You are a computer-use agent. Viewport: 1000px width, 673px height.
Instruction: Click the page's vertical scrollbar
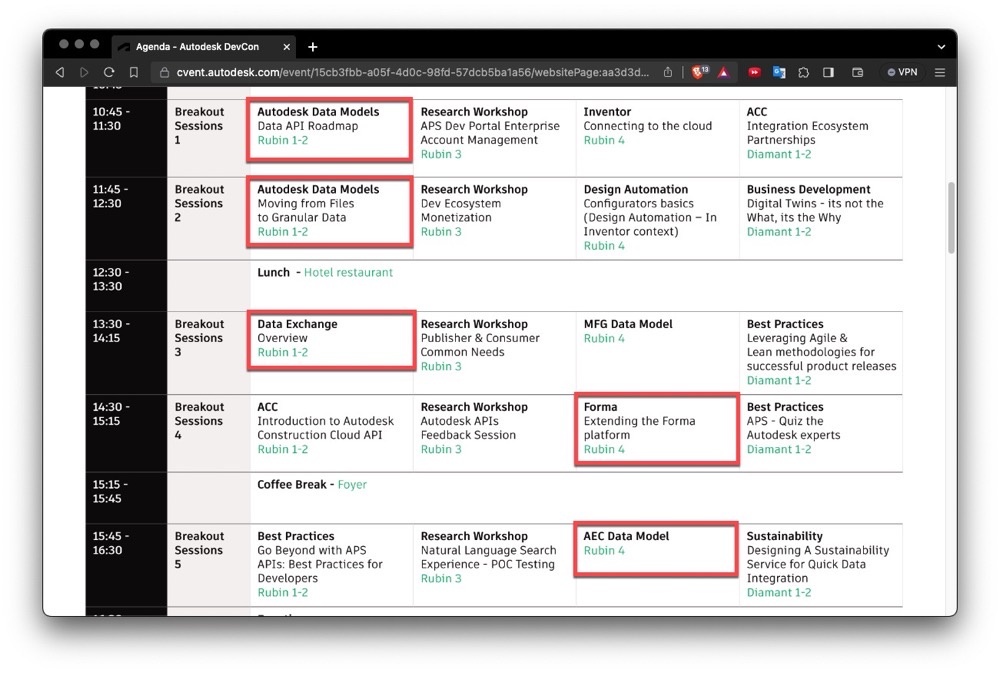[x=951, y=218]
